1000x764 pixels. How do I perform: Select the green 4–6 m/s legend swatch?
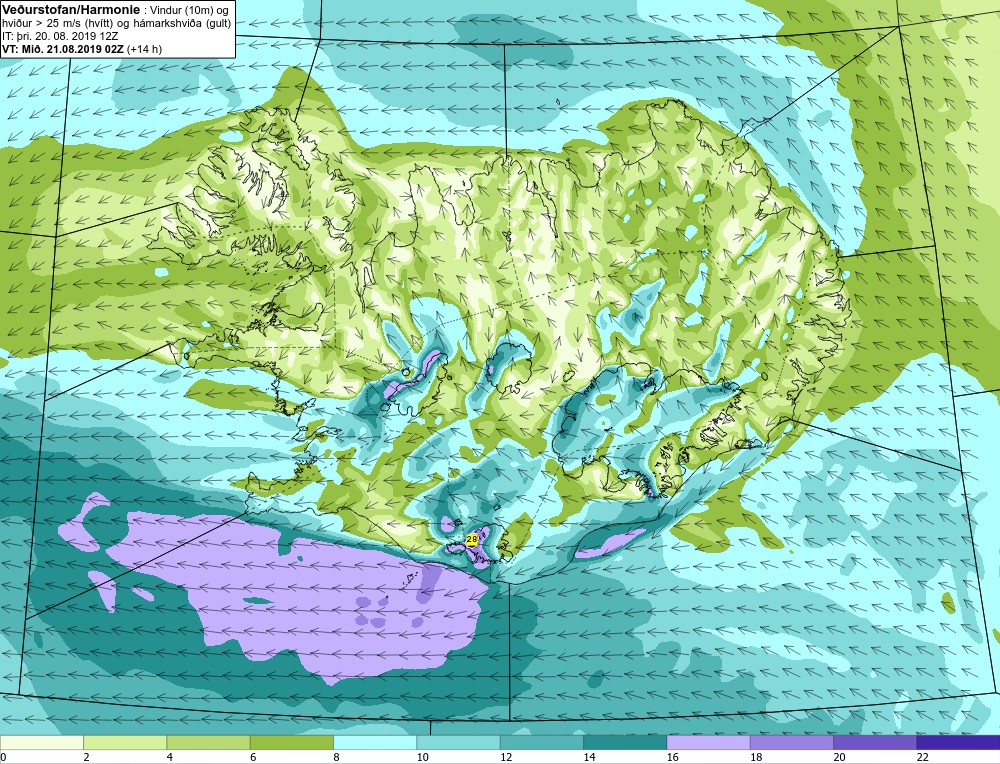(209, 742)
